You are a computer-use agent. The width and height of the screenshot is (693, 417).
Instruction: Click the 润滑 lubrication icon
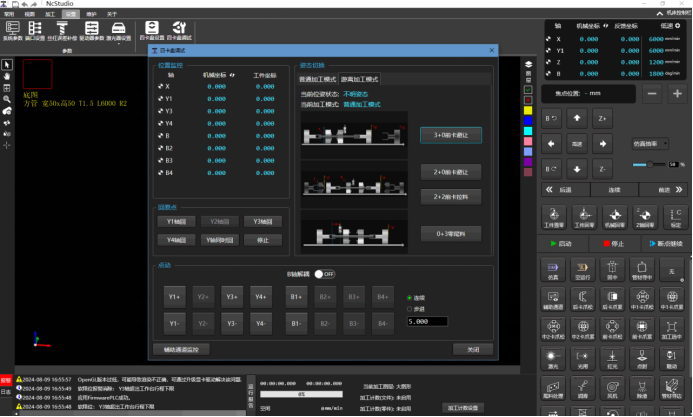point(583,389)
